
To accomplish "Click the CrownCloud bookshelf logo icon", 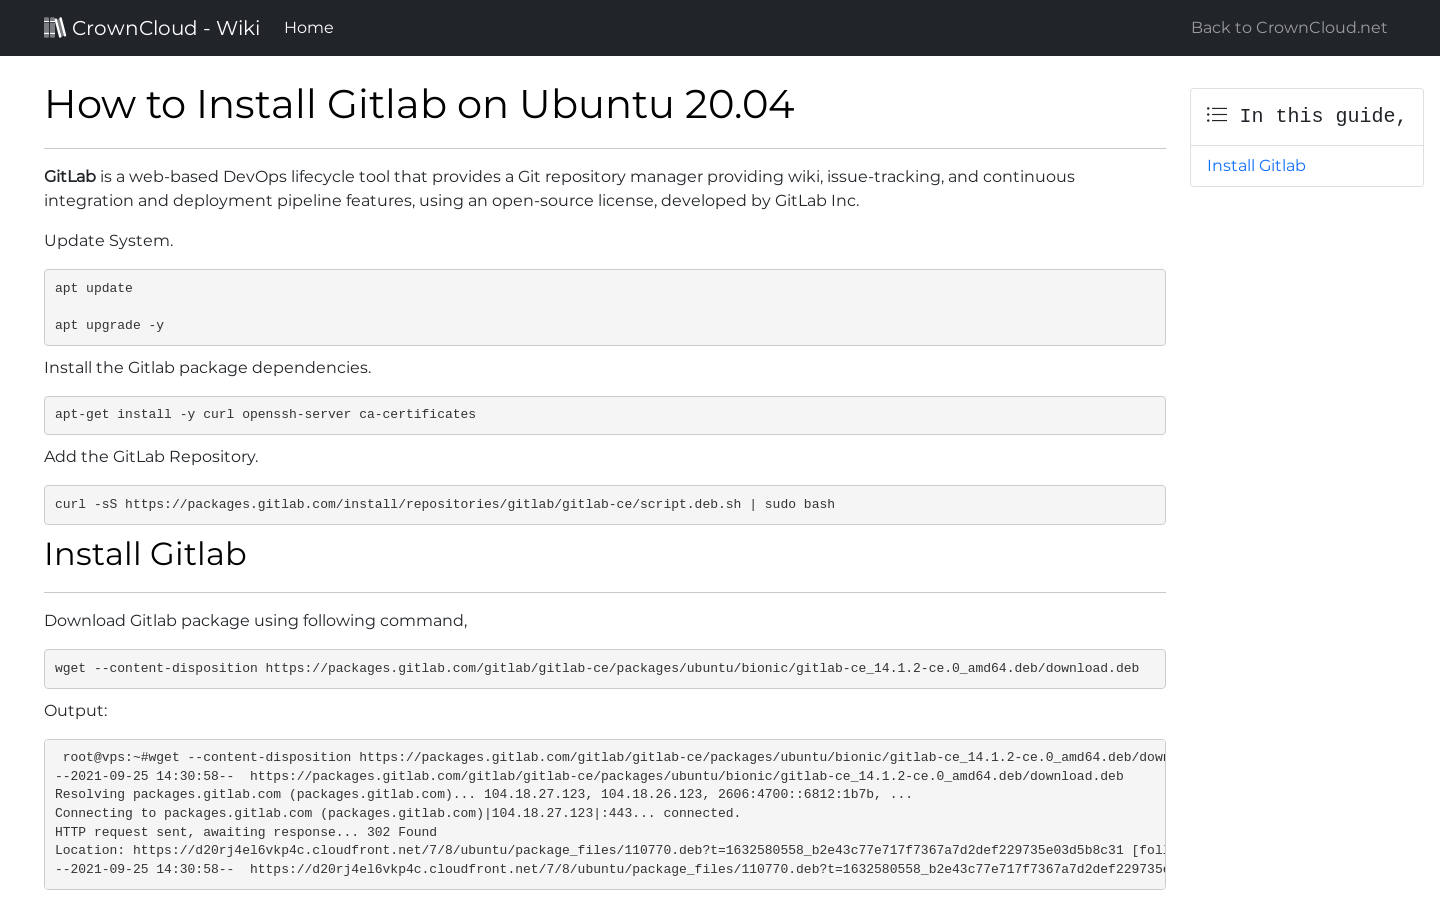I will tap(55, 27).
